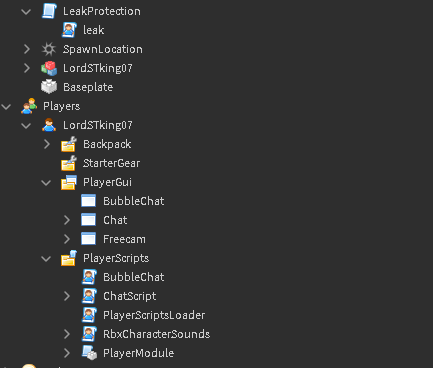
Task: Expand the SpawnLocation node
Action: click(x=27, y=49)
